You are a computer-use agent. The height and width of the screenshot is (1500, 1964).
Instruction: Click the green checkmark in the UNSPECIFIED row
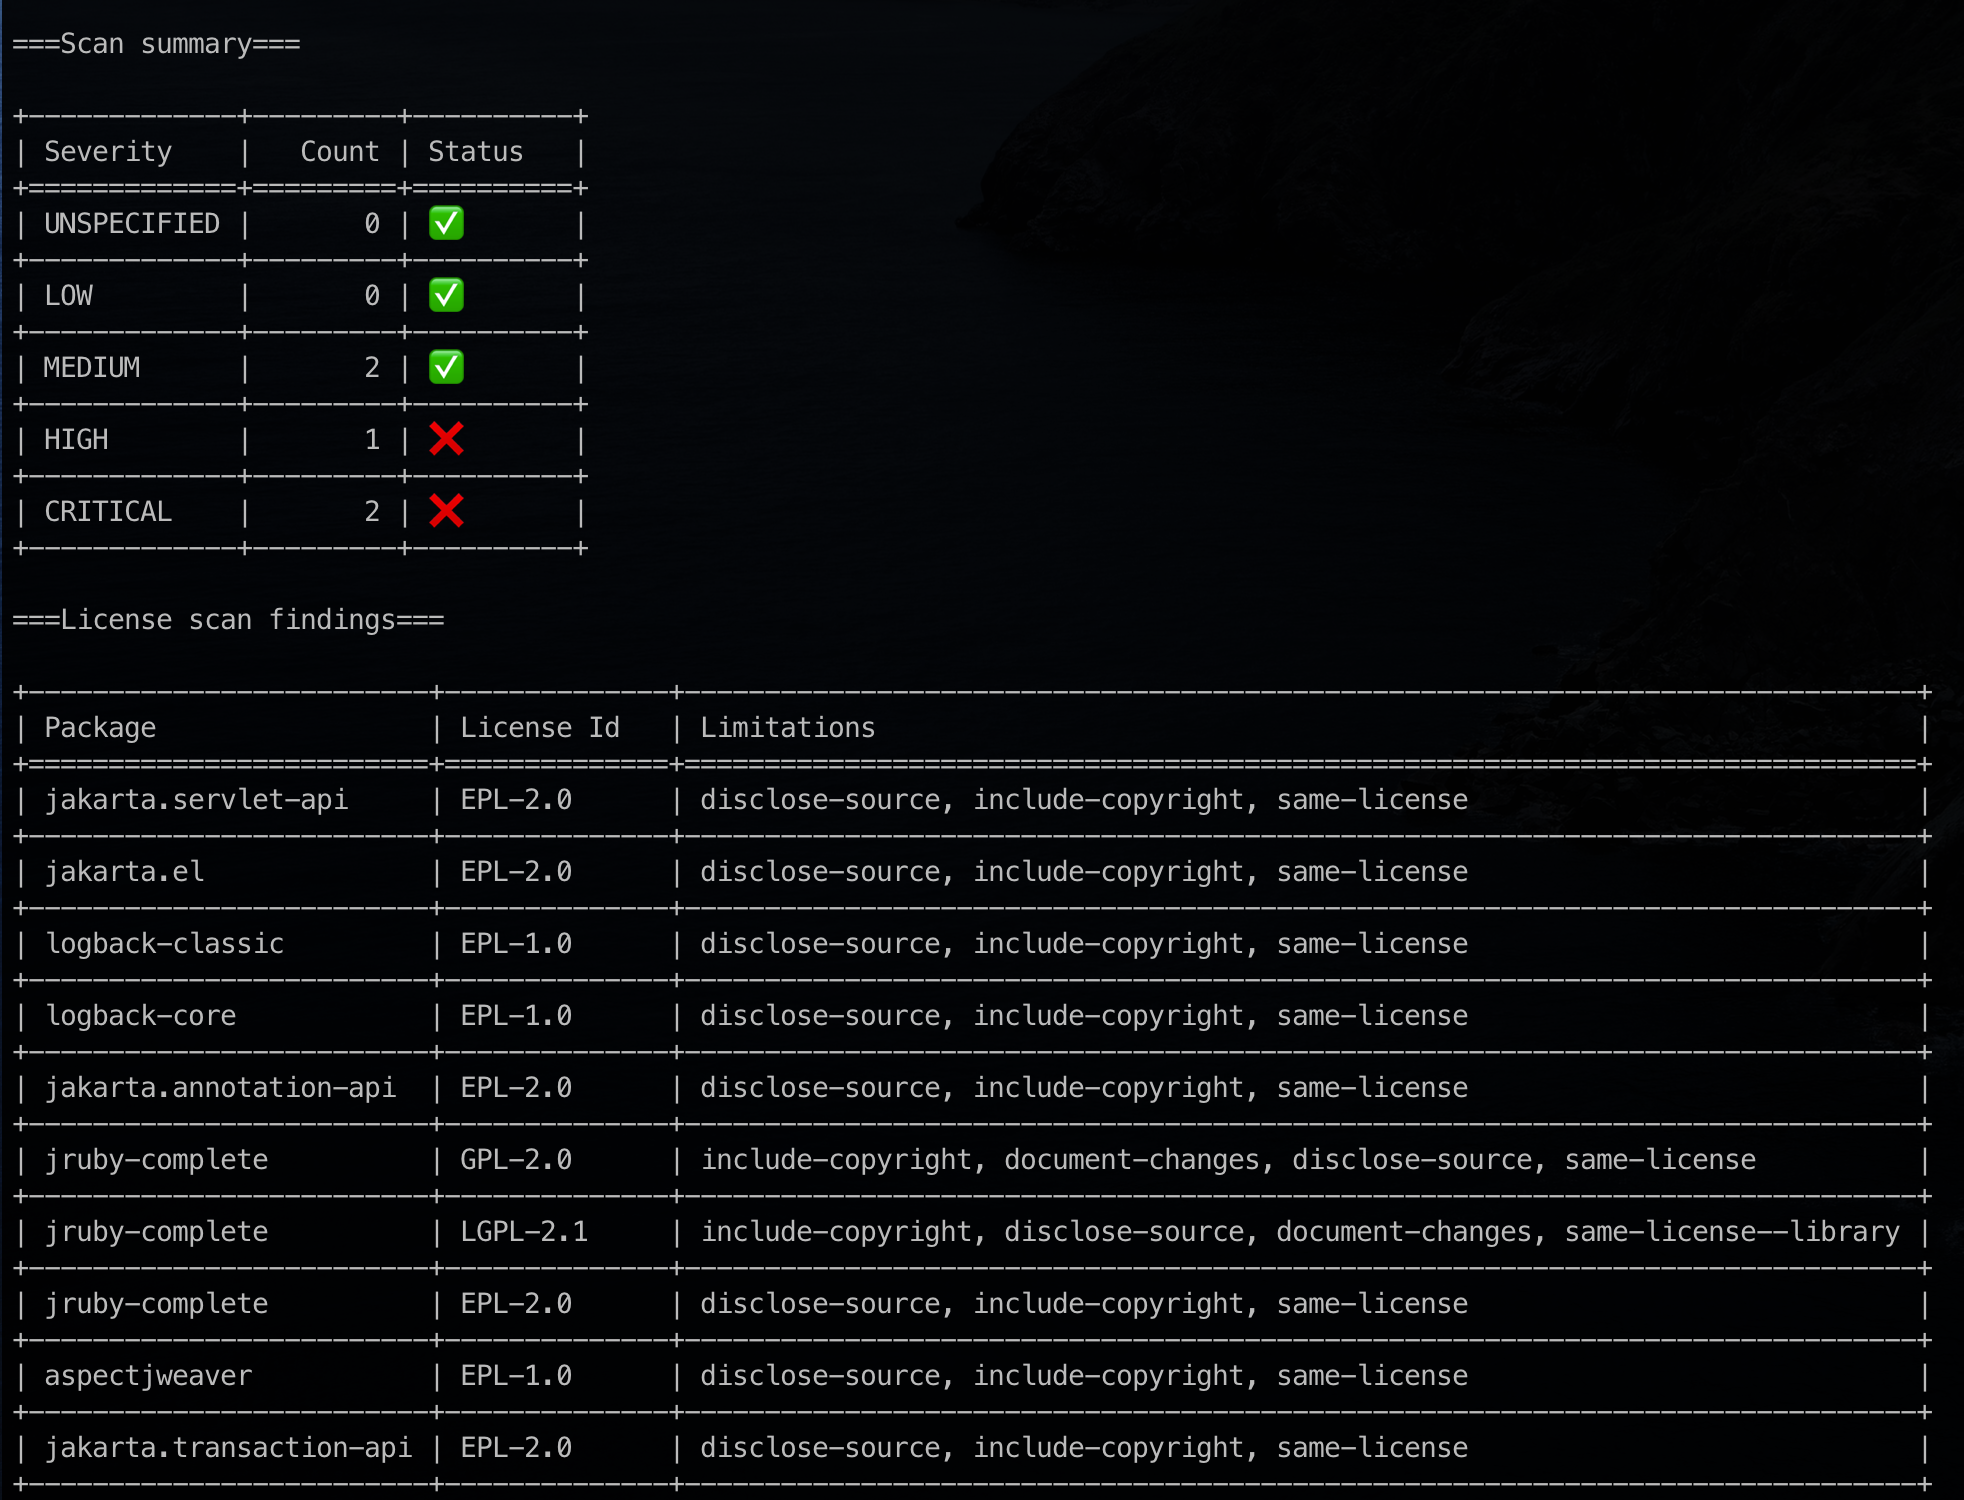coord(446,223)
